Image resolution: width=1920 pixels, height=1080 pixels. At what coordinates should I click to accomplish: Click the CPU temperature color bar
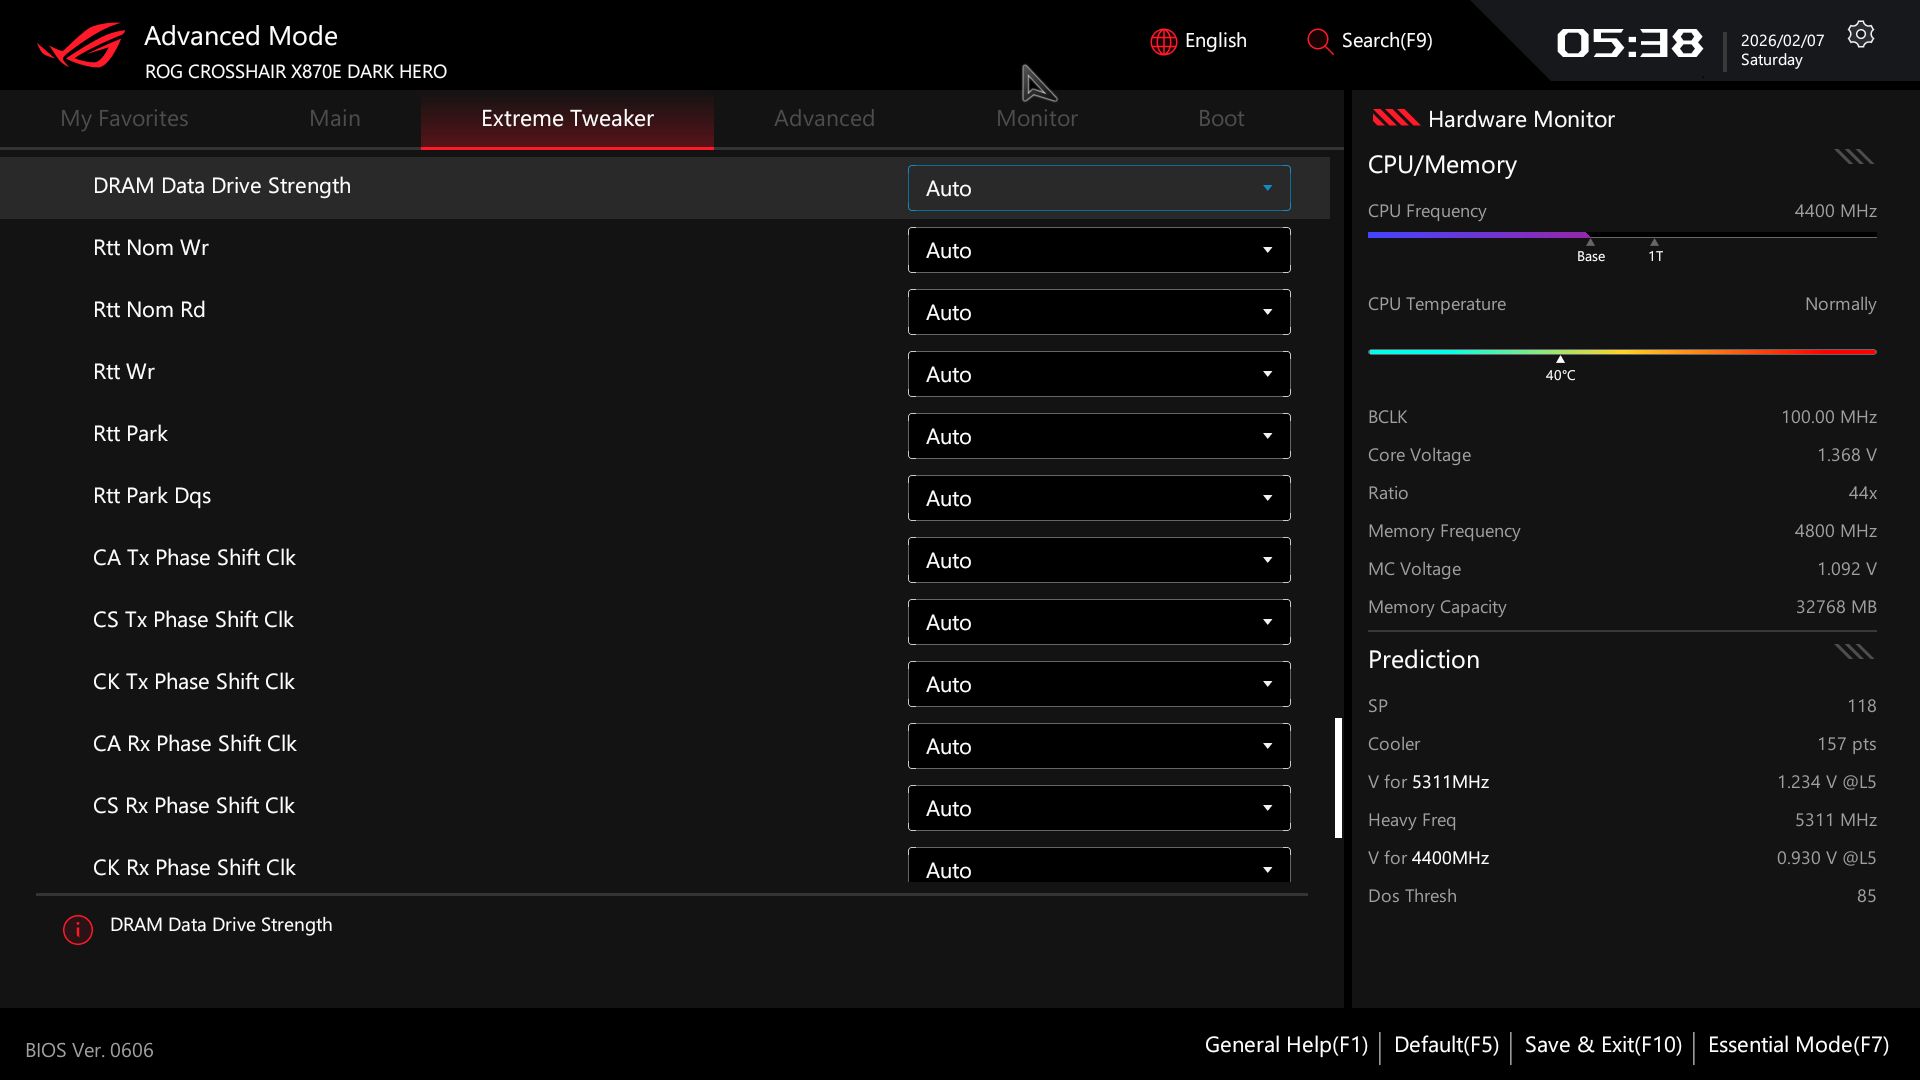1621,352
